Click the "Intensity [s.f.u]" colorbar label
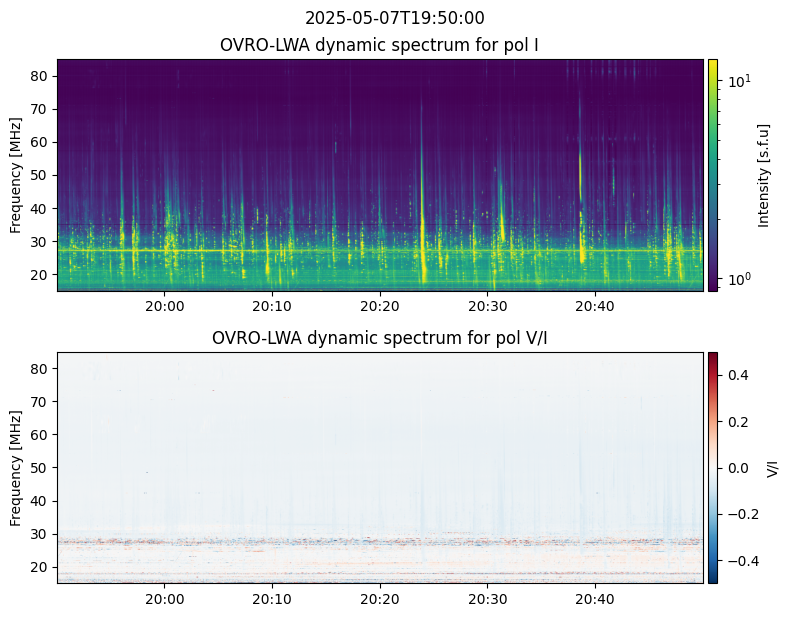The image size is (789, 617). 765,175
